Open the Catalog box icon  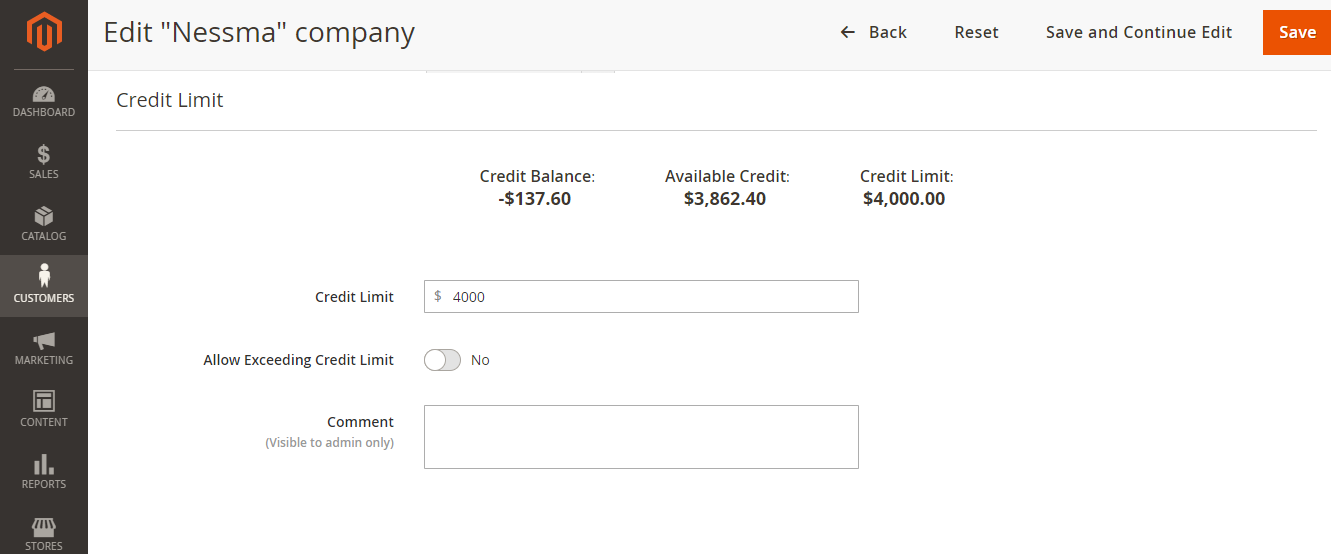tap(44, 217)
